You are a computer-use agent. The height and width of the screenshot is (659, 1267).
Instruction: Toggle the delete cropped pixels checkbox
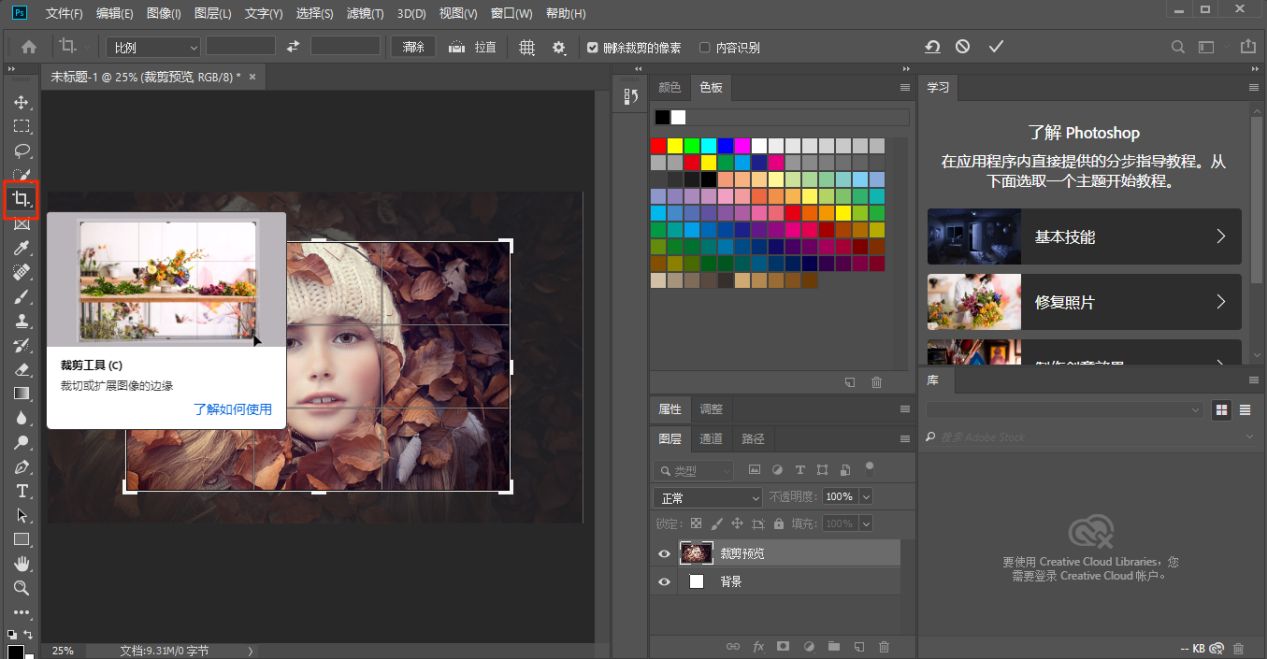593,48
